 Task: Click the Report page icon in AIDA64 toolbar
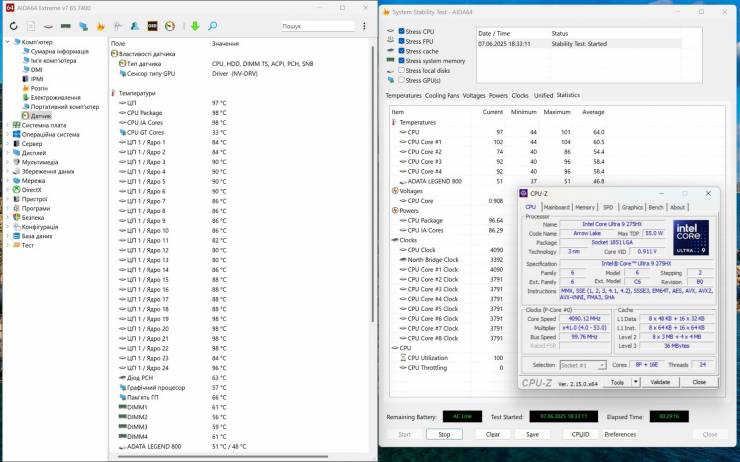[x=31, y=26]
